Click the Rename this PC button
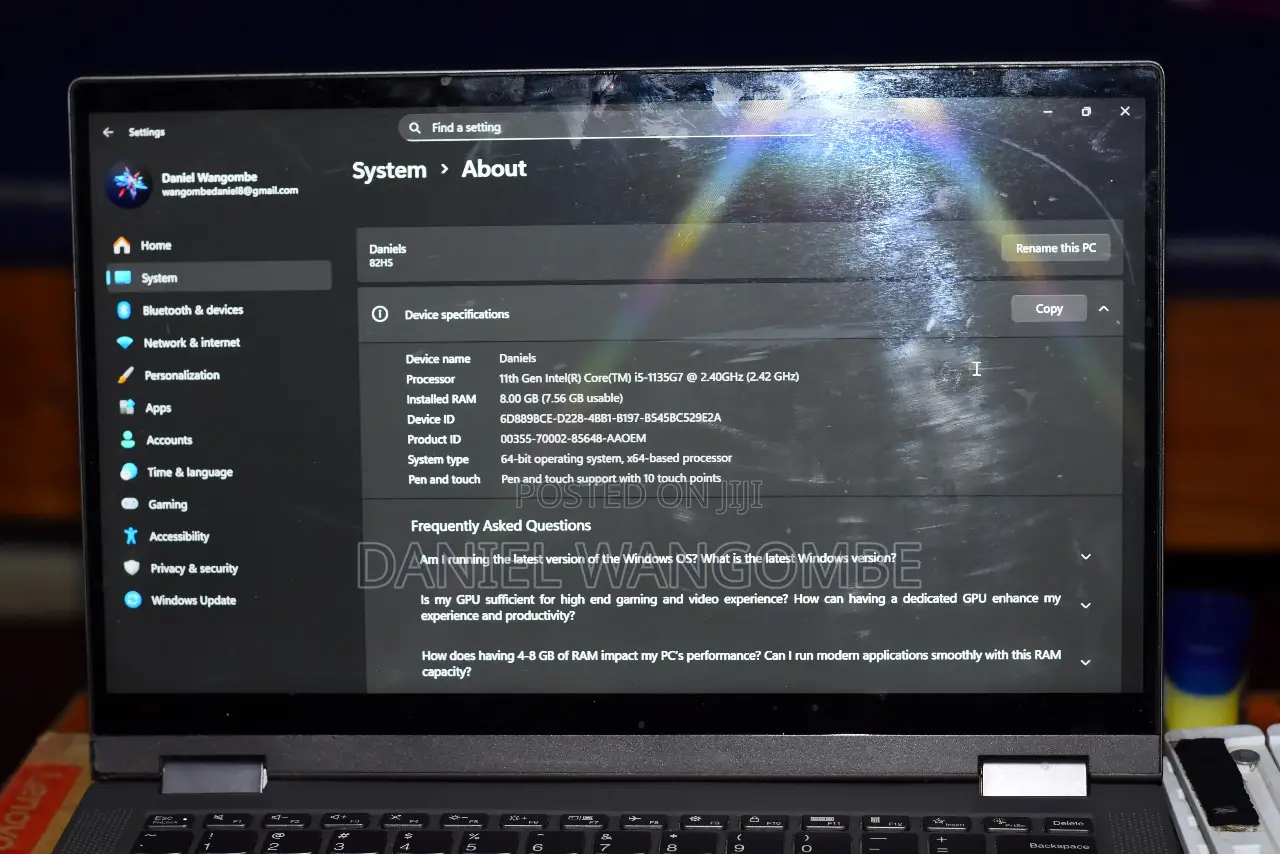Image resolution: width=1280 pixels, height=854 pixels. (x=1056, y=248)
